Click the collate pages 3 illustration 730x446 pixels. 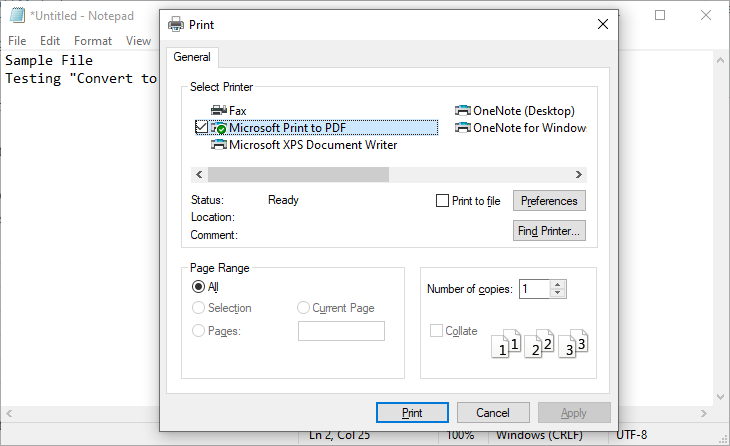tap(573, 344)
